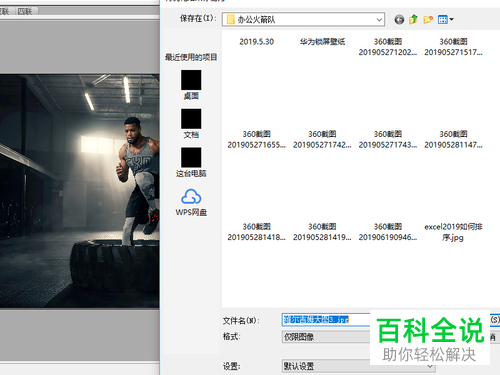Click the athlete preview image
Screen dimensions: 500x375
[x=79, y=191]
